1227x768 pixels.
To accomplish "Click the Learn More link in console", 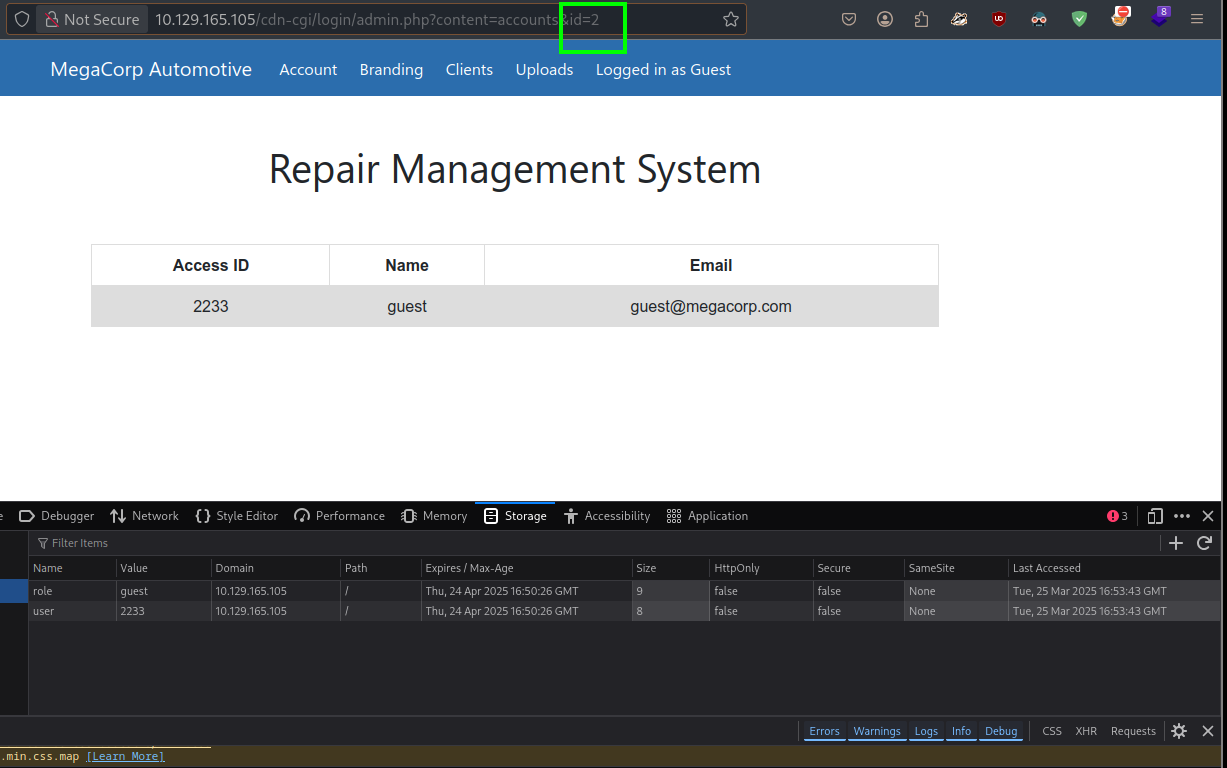I will tap(126, 756).
